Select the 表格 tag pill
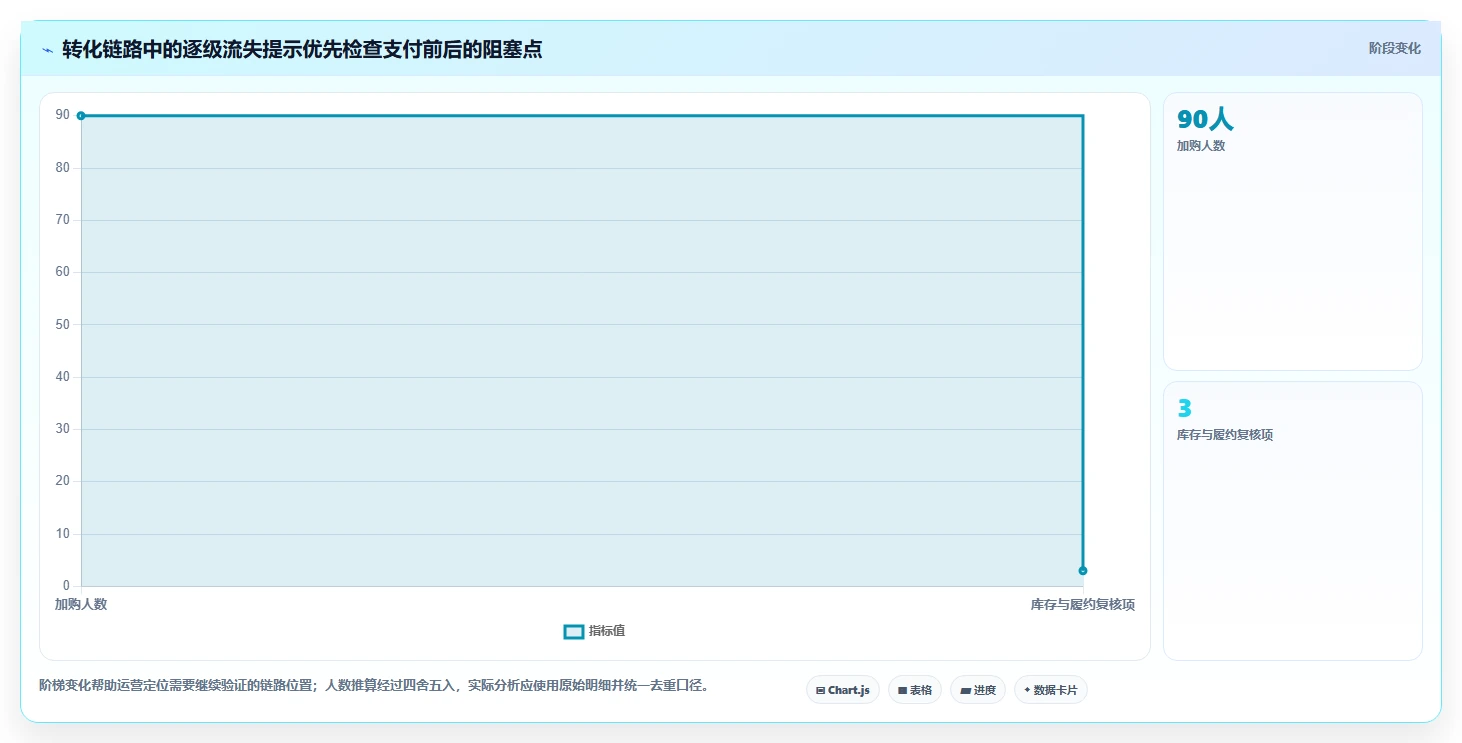Screen dimensions: 1462x743 point(915,690)
